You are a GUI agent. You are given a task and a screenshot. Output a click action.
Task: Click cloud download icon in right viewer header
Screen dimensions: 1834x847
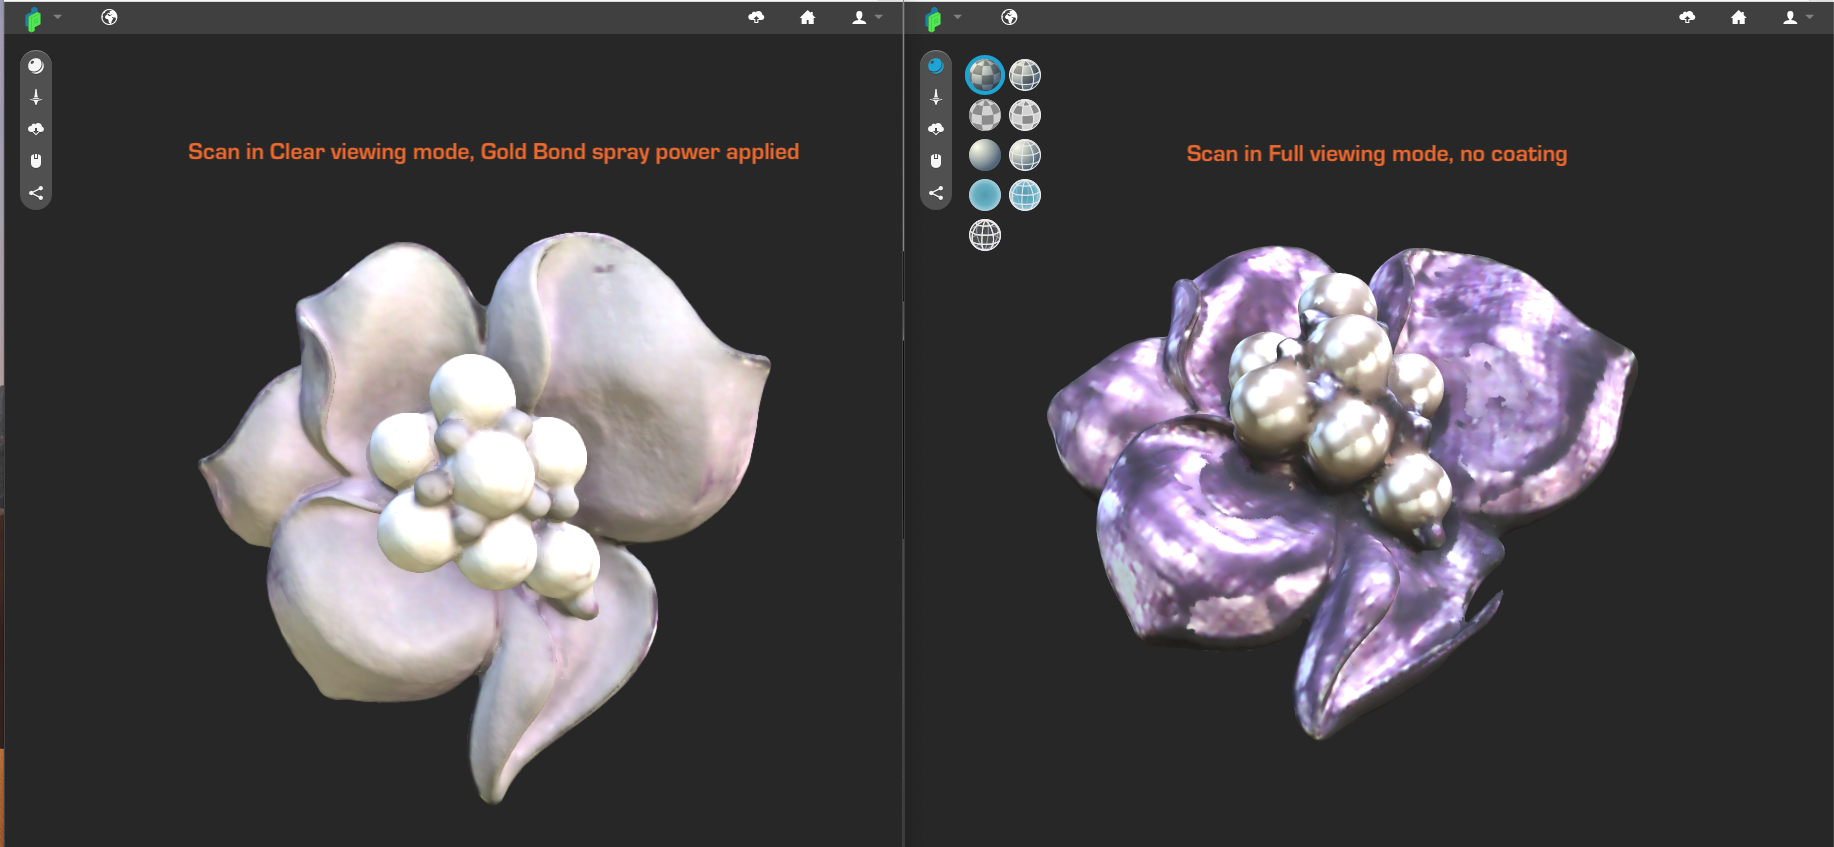coord(1687,17)
